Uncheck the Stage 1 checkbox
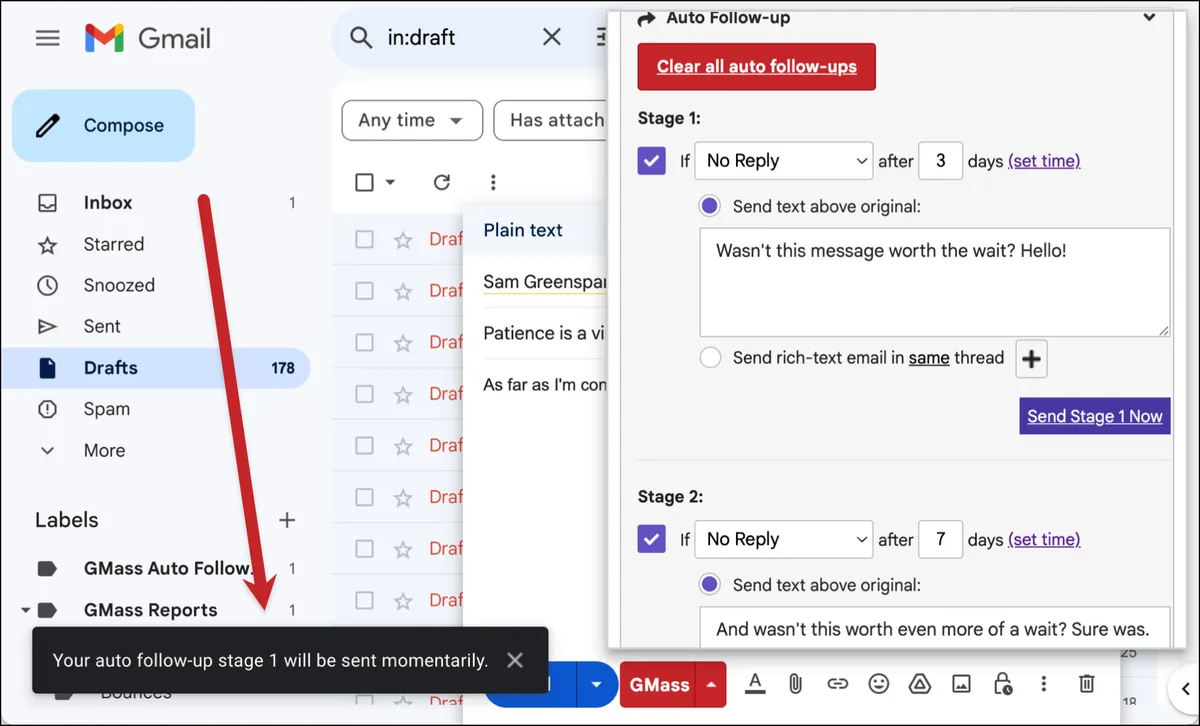This screenshot has width=1200, height=726. 652,161
